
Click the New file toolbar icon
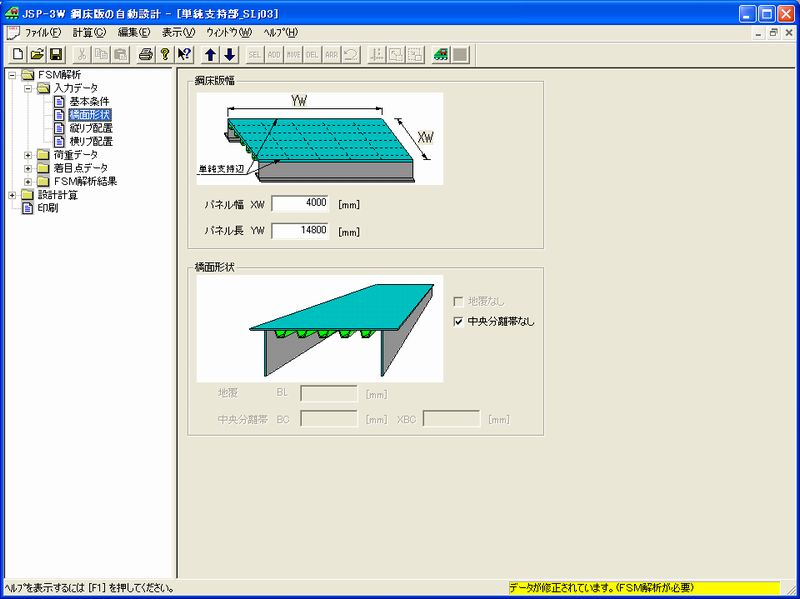pos(19,54)
